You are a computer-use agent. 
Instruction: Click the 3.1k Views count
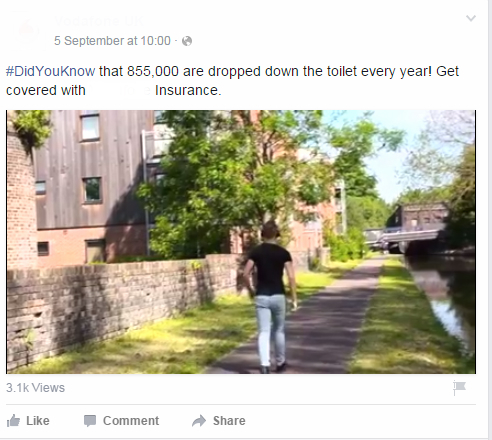click(x=35, y=388)
